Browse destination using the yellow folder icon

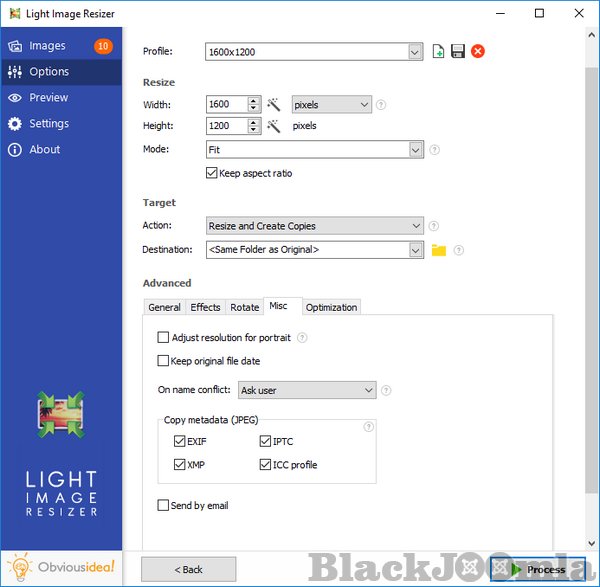pos(438,250)
